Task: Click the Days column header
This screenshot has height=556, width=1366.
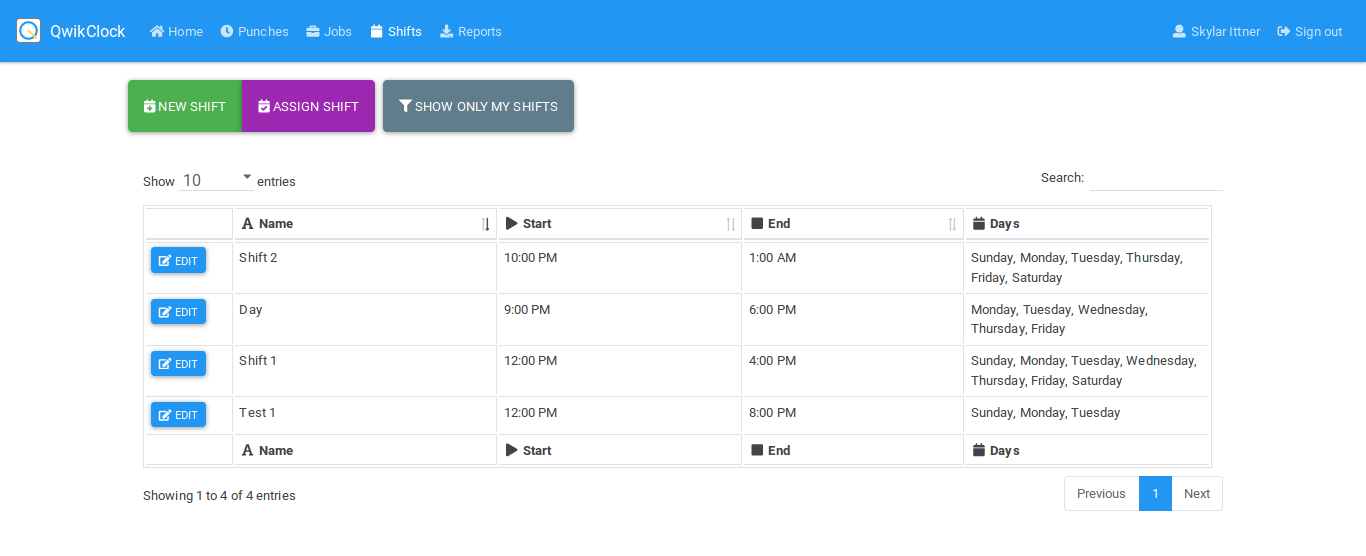Action: tap(1087, 224)
